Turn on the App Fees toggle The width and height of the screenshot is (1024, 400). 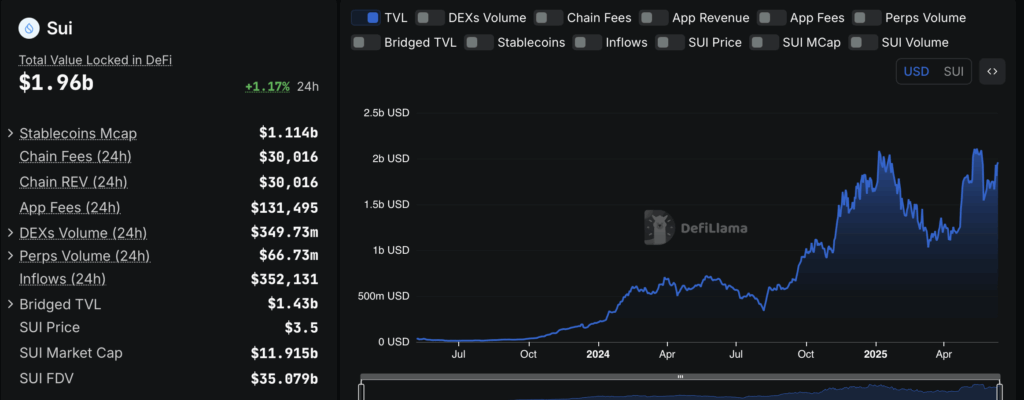pyautogui.click(x=771, y=18)
